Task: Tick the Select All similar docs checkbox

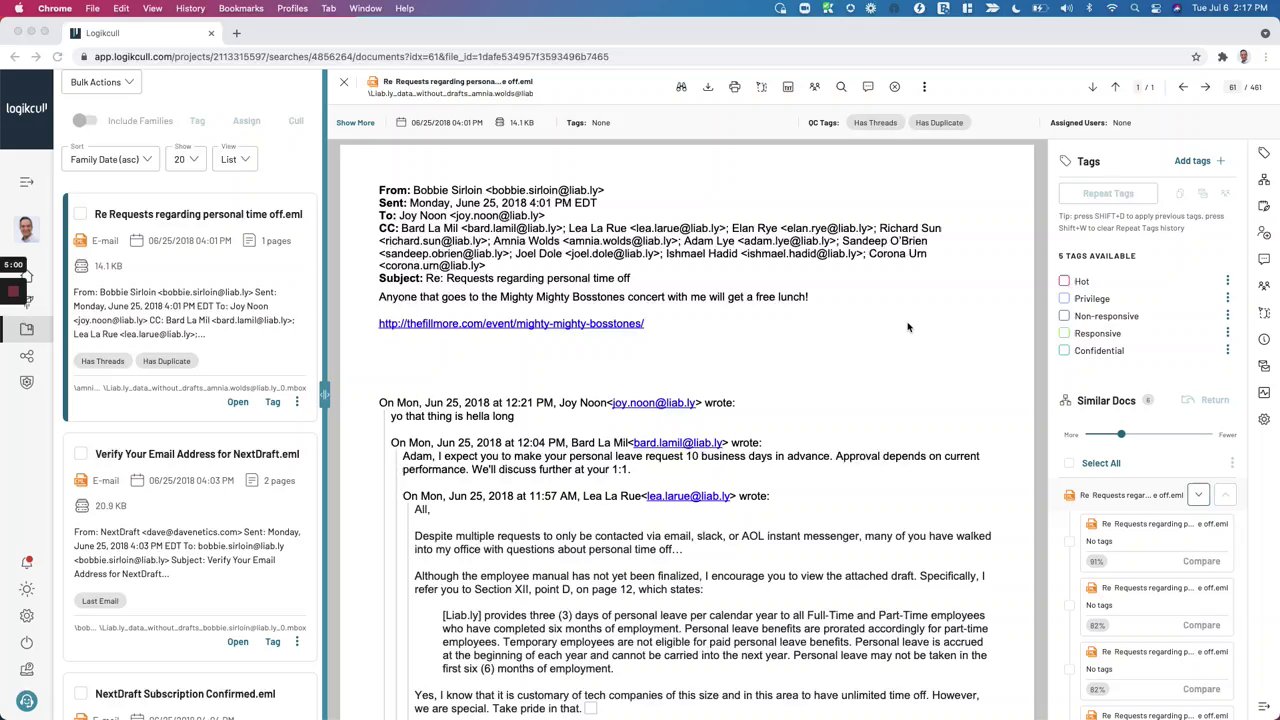Action: coord(1070,463)
